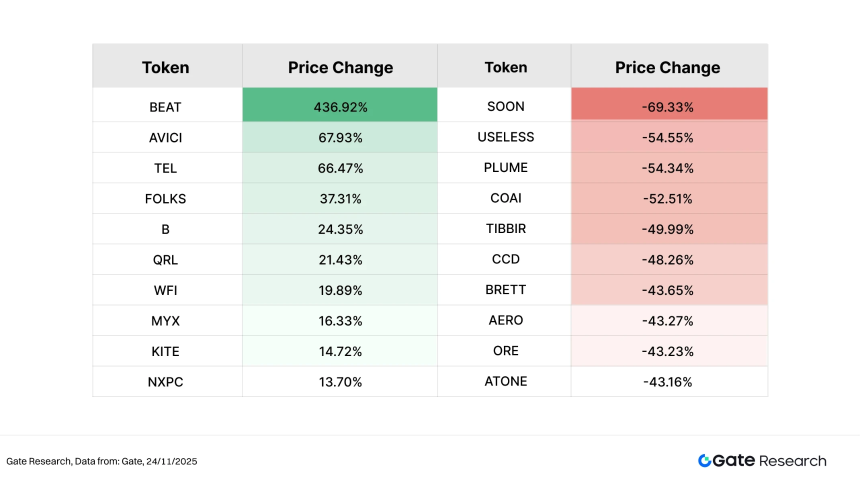The width and height of the screenshot is (860, 487).
Task: Click the FOLKS token row label
Action: (166, 198)
